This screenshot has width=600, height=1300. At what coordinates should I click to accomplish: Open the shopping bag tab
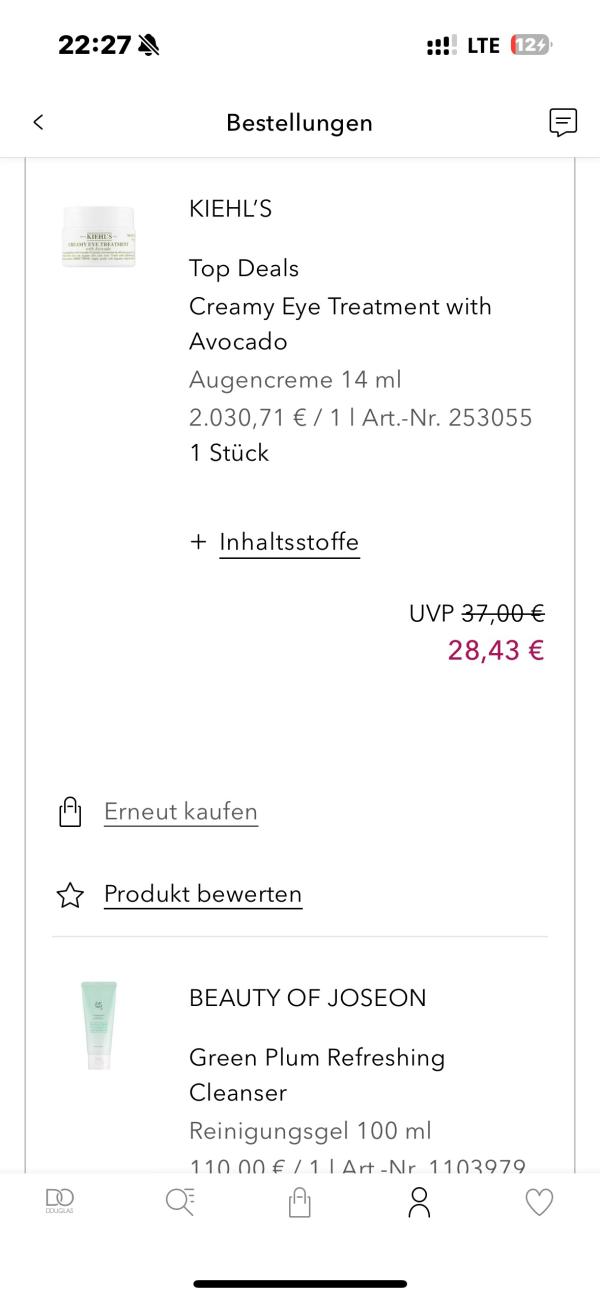point(300,1201)
